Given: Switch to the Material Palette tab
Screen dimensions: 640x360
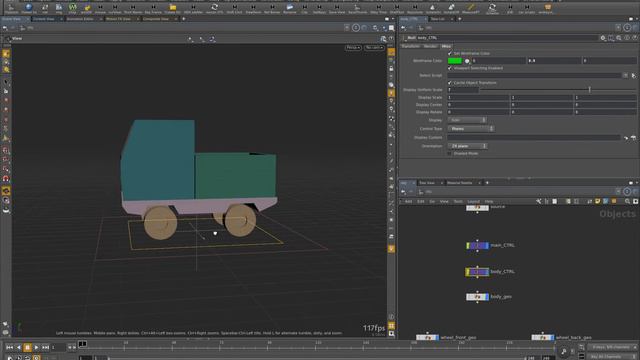Looking at the screenshot, I should pyautogui.click(x=460, y=183).
